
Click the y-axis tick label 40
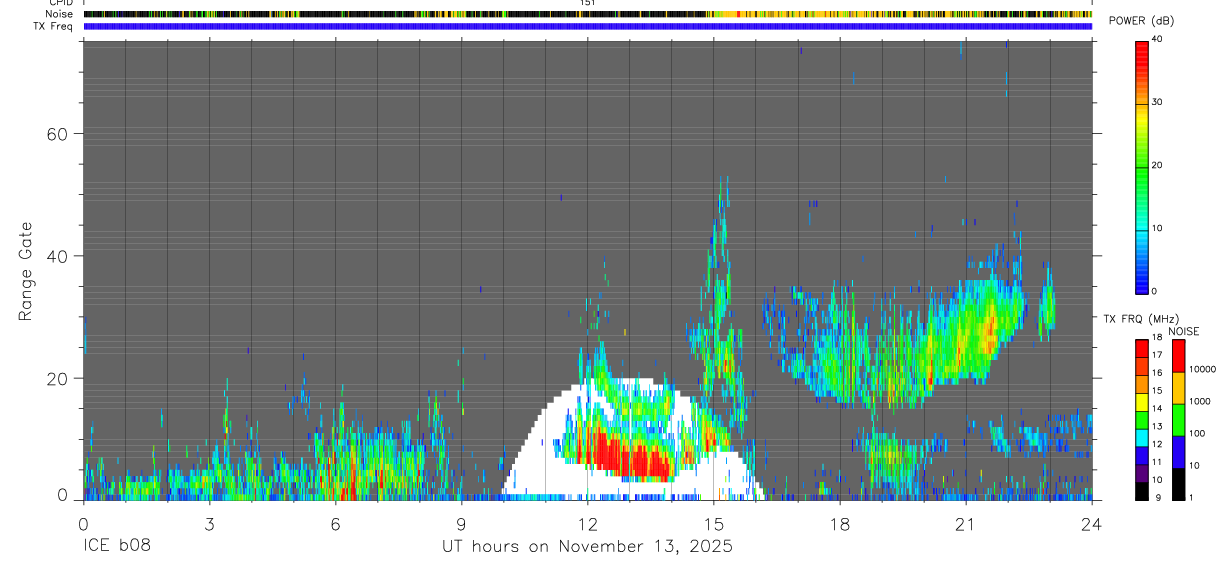click(x=56, y=256)
